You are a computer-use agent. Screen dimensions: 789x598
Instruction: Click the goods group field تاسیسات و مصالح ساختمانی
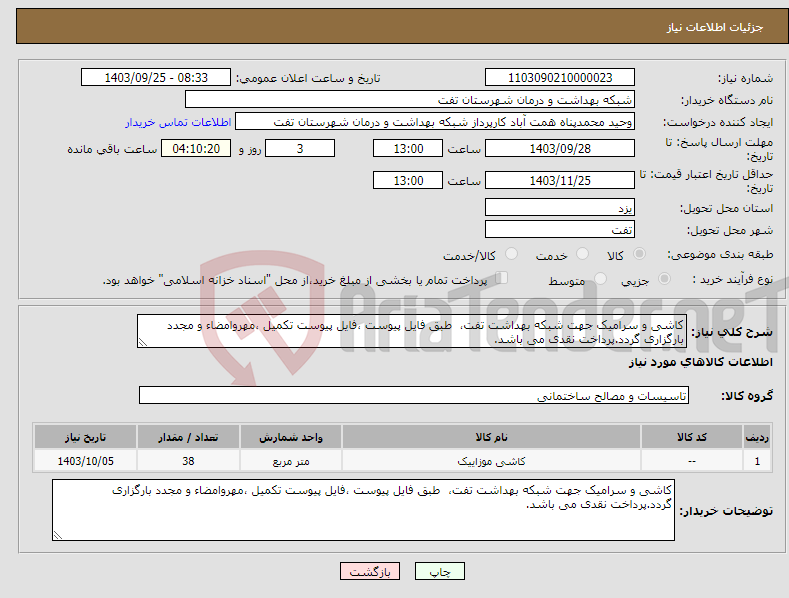(x=414, y=395)
